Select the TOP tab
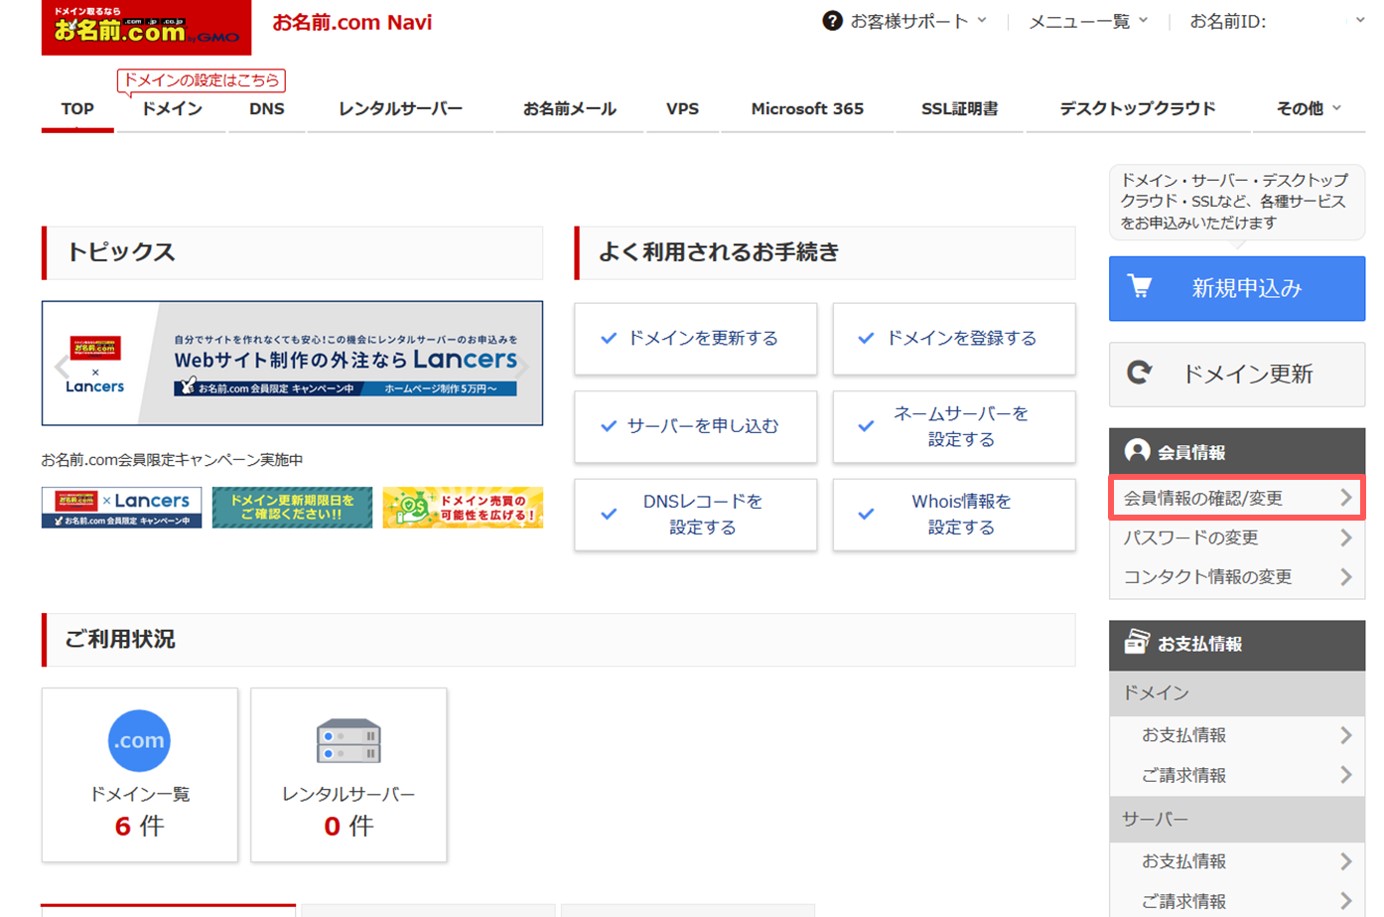The image size is (1384, 917). tap(77, 109)
